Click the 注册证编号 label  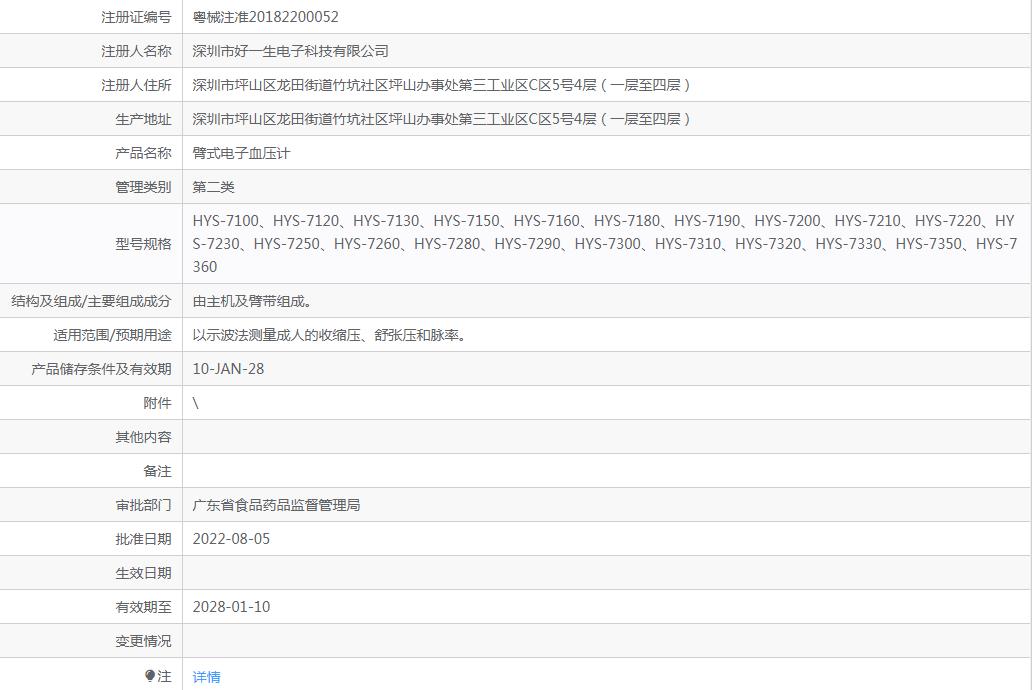(x=136, y=17)
